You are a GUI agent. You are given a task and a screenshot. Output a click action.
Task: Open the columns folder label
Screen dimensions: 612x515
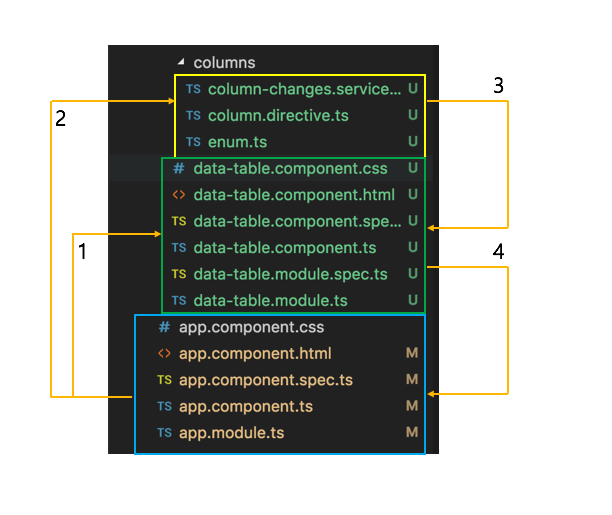(224, 62)
